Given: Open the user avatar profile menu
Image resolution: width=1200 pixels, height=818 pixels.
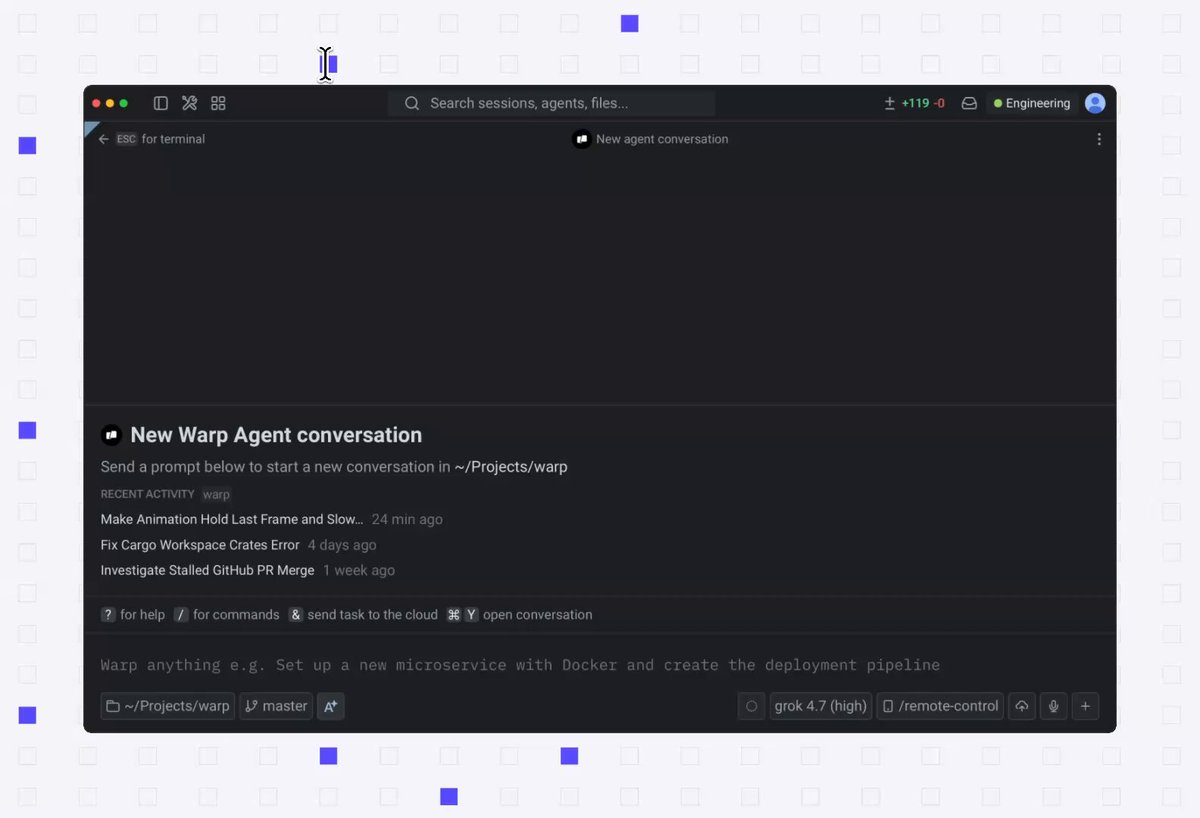Looking at the screenshot, I should click(x=1095, y=103).
